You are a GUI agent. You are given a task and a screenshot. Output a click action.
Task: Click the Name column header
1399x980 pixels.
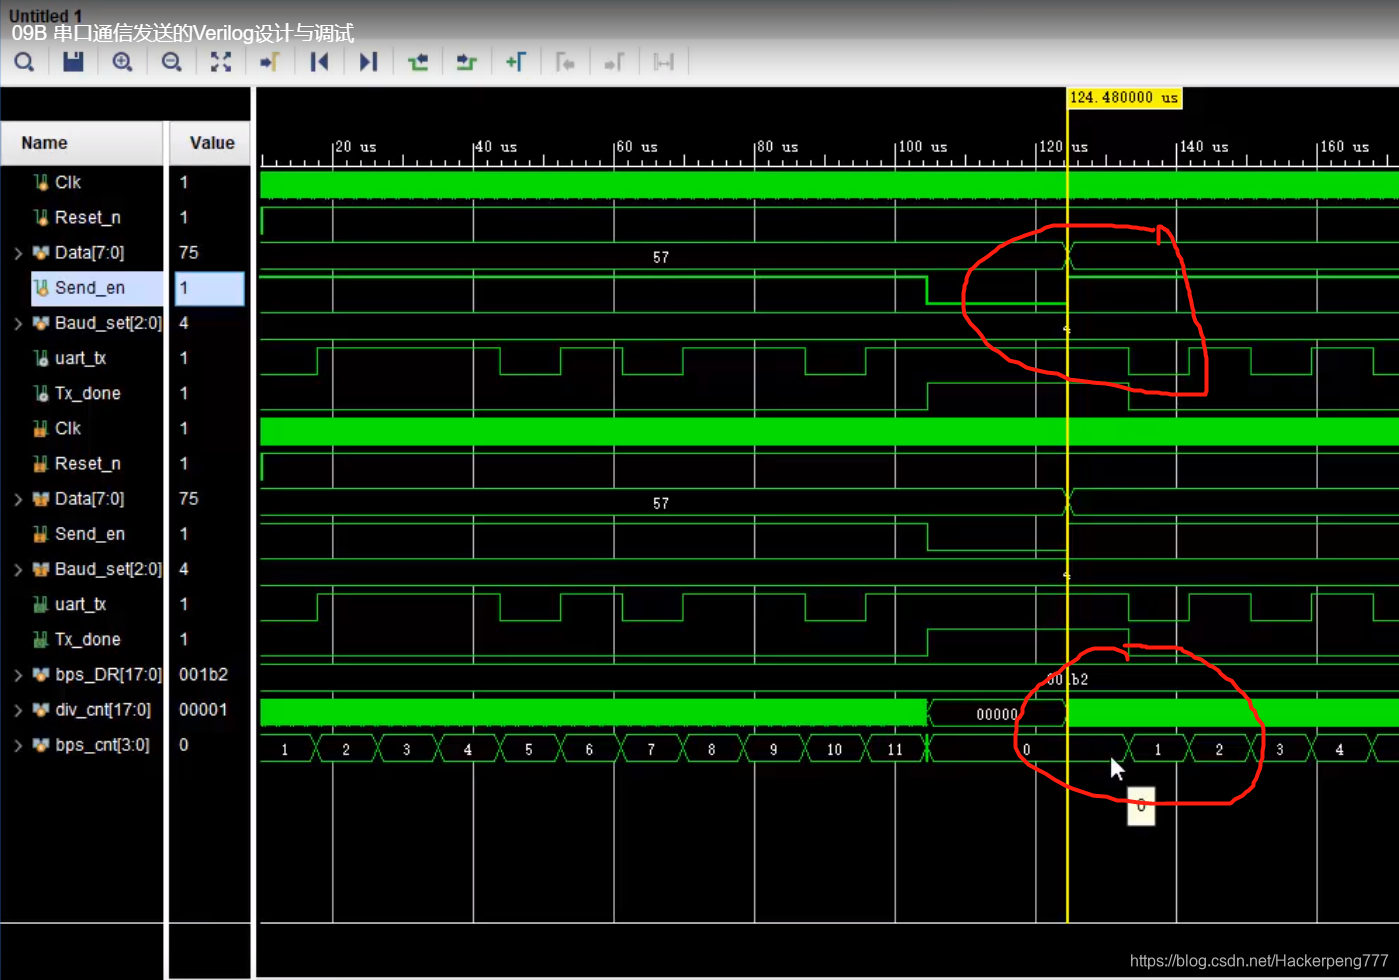82,143
